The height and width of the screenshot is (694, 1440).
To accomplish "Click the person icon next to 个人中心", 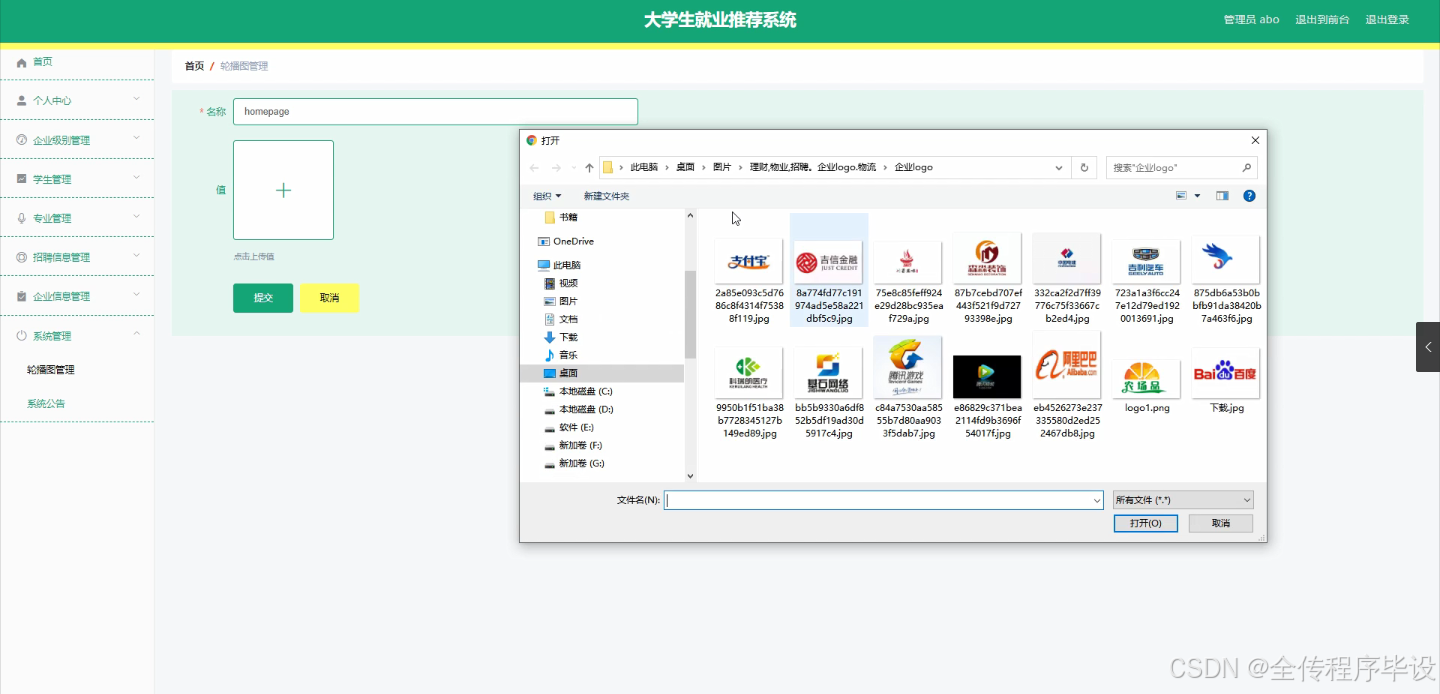I will tap(22, 101).
